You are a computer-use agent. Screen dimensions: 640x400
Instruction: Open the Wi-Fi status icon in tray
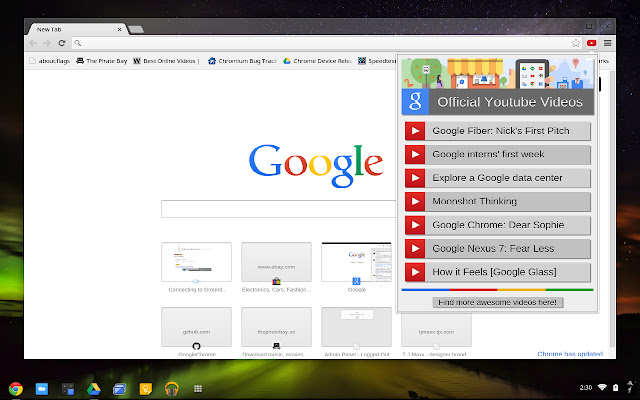tap(602, 387)
